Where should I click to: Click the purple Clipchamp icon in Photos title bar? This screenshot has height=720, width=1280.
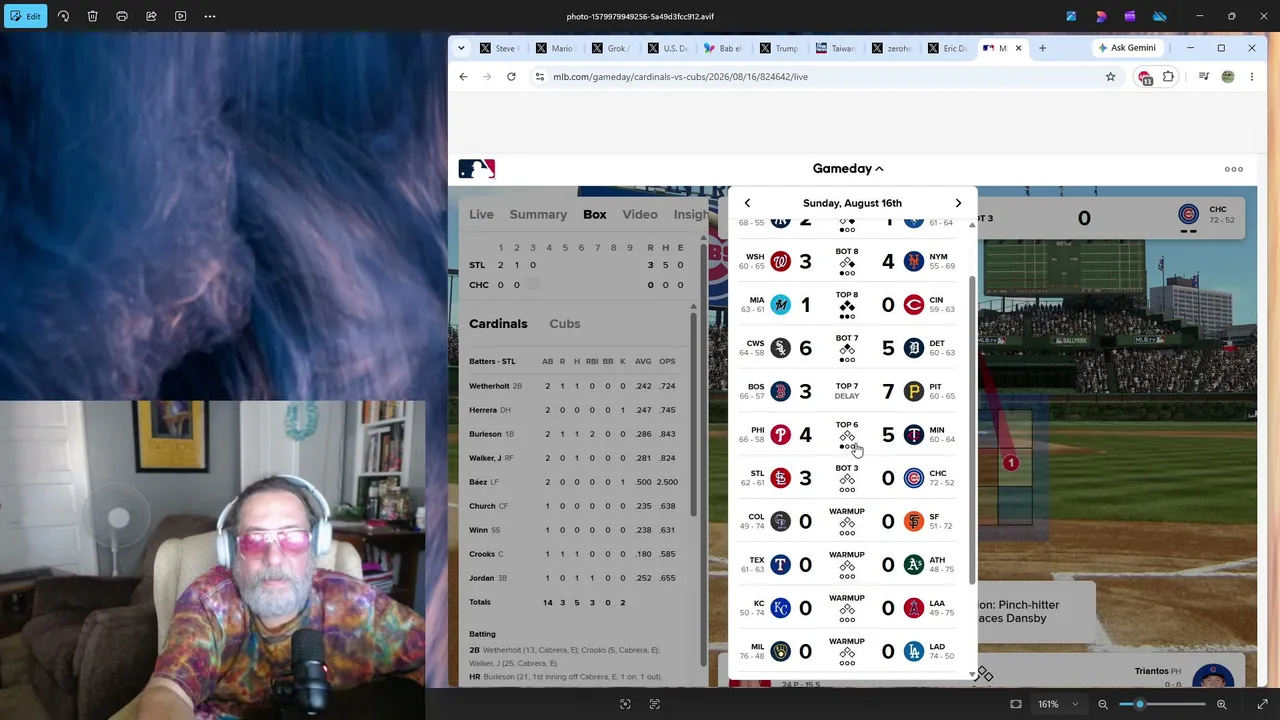point(1130,16)
